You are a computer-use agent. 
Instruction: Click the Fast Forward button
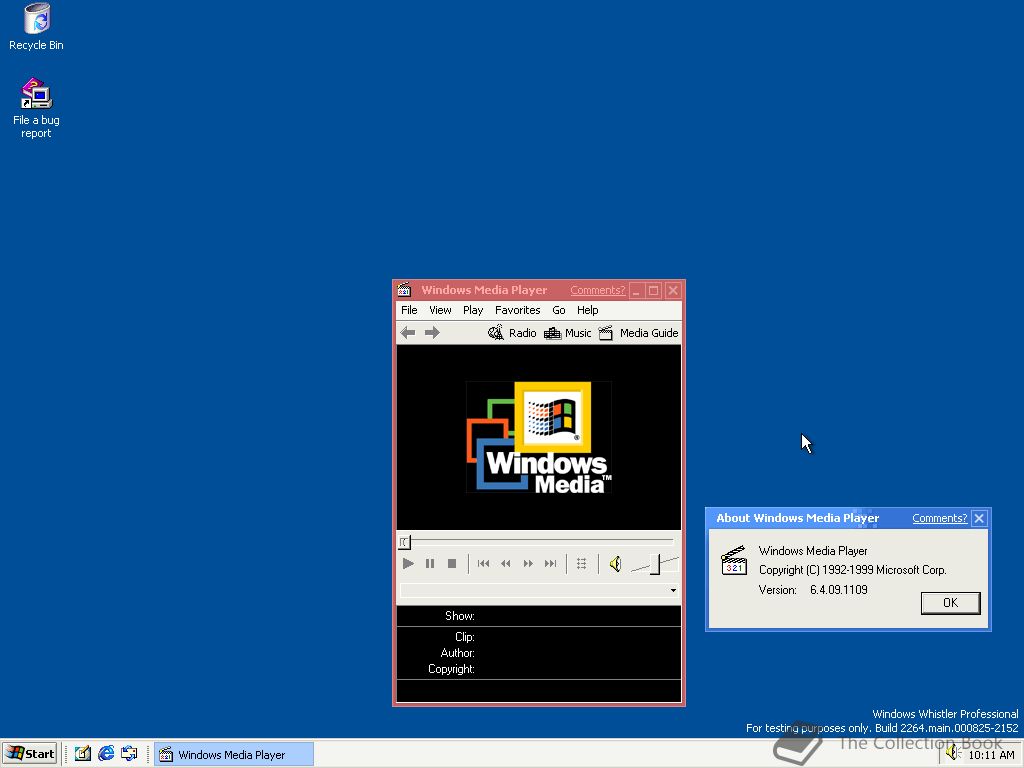coord(528,564)
